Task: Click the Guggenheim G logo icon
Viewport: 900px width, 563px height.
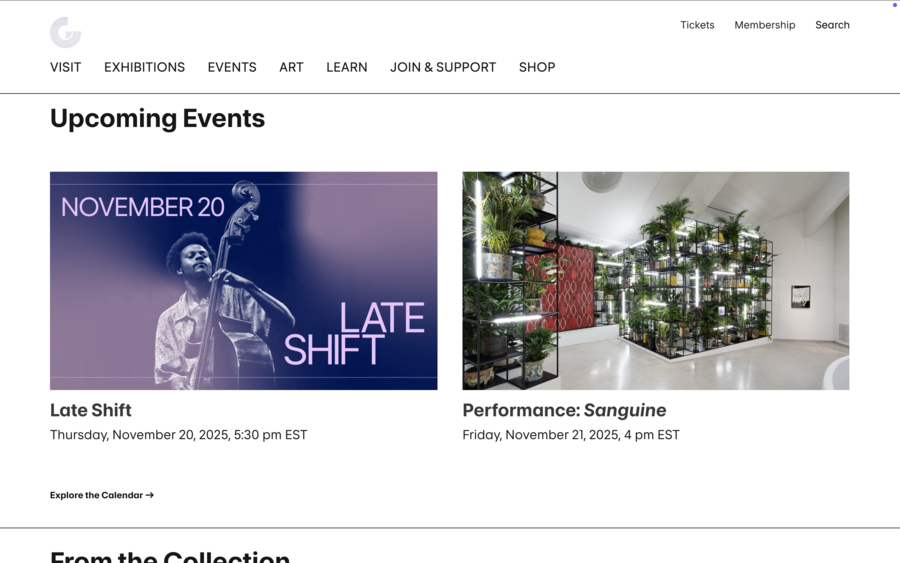Action: coord(65,32)
